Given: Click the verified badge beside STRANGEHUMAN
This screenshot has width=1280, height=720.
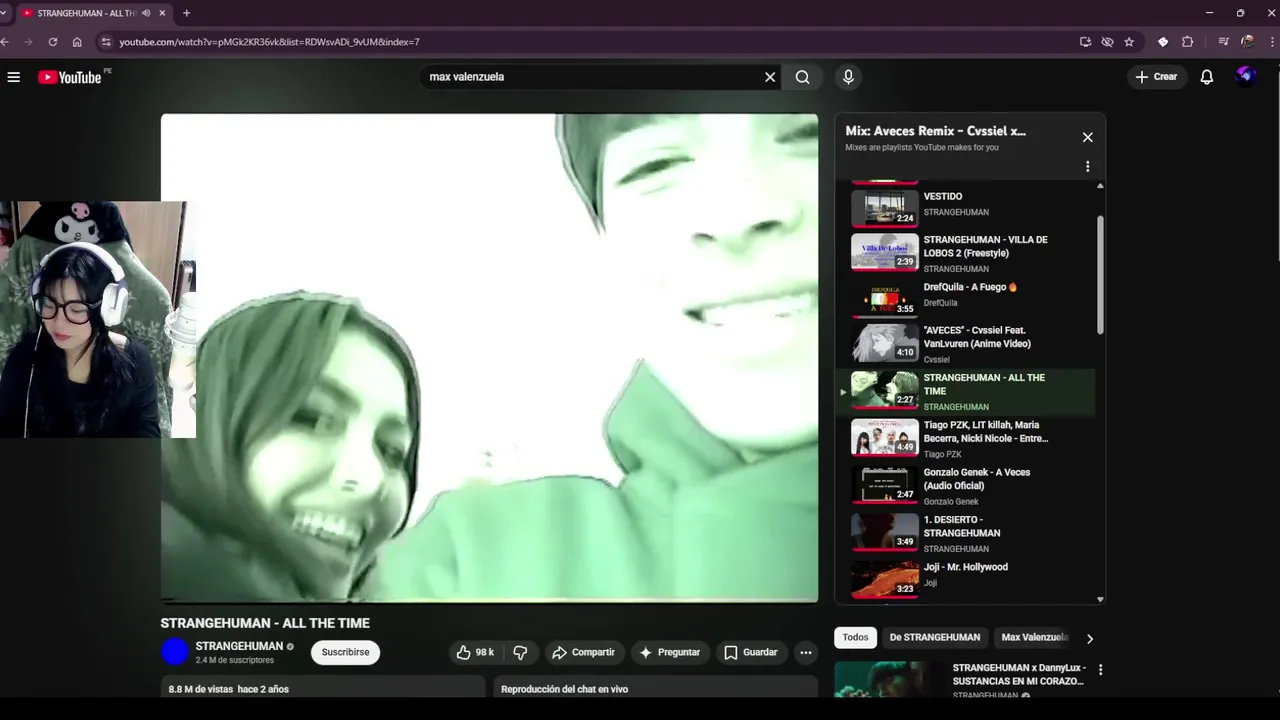Looking at the screenshot, I should (290, 647).
